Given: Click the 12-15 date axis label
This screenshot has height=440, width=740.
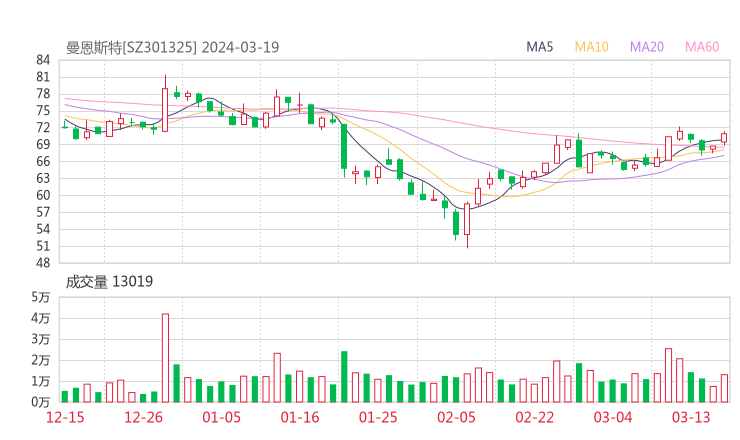Looking at the screenshot, I should [65, 417].
